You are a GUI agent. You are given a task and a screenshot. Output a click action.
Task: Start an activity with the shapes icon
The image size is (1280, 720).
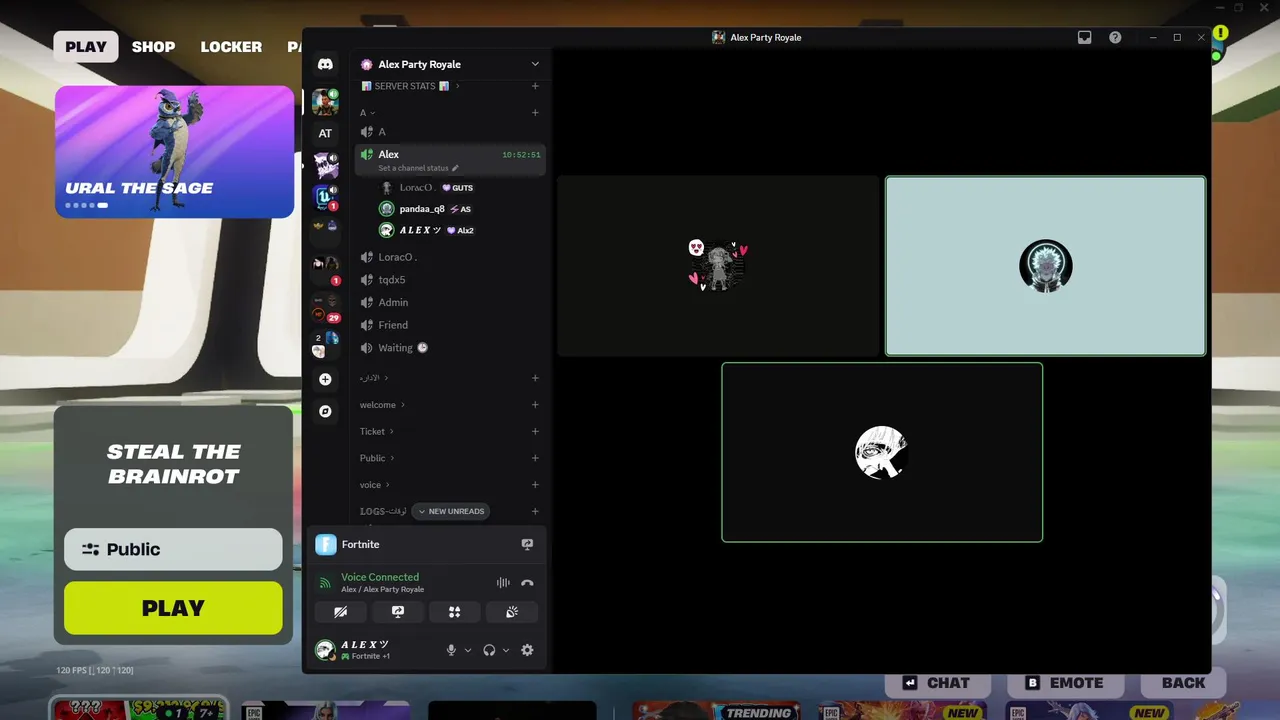click(x=455, y=612)
